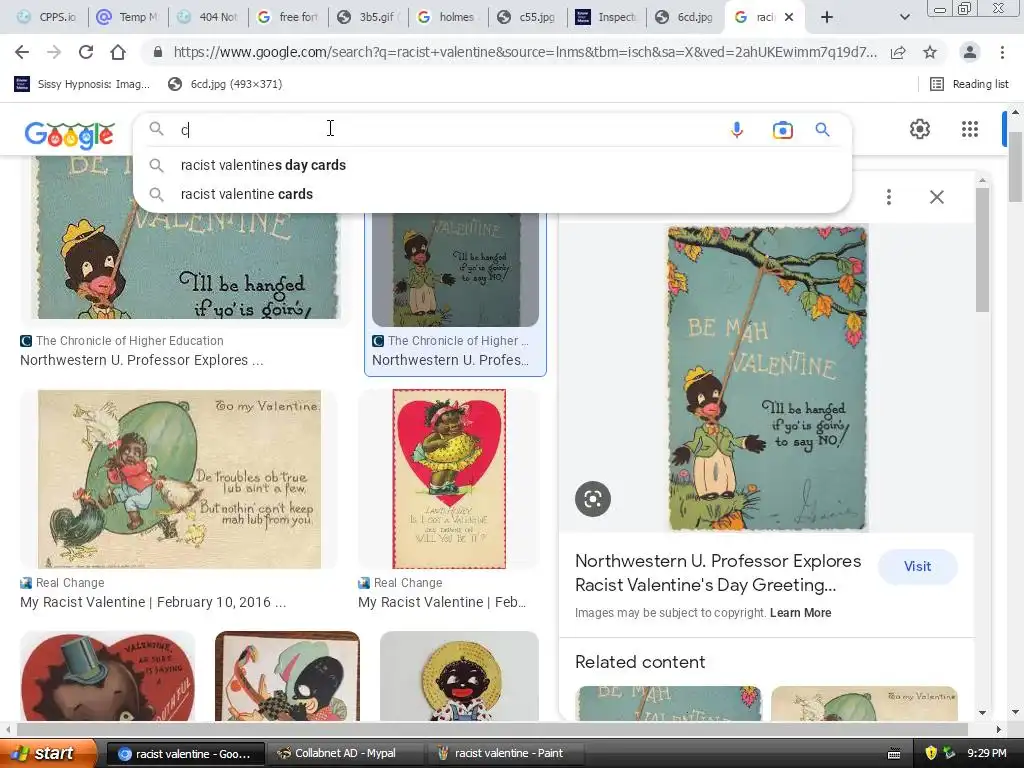Open Real Change watermelon card result
Viewport: 1024px width, 768px height.
(180, 479)
